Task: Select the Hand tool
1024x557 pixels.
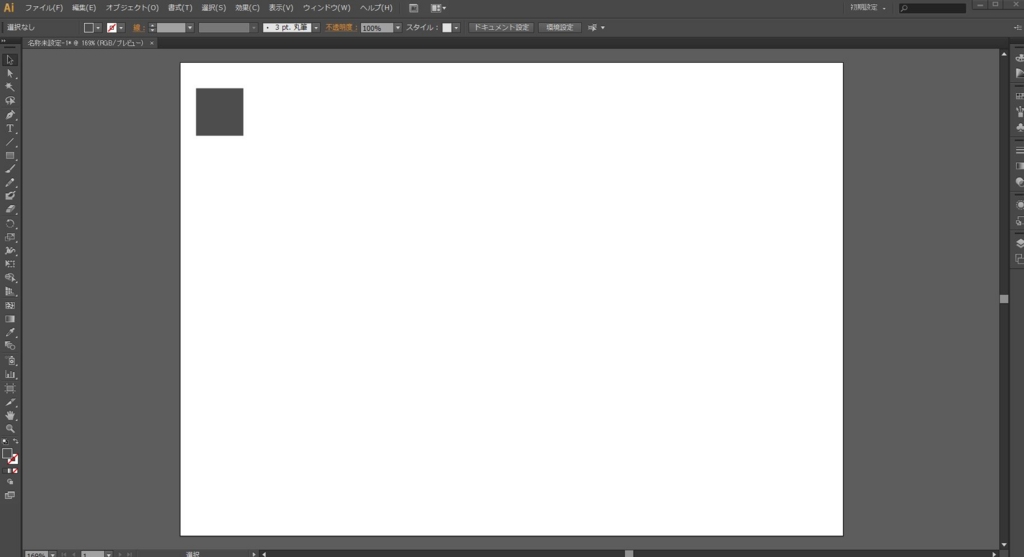Action: pos(10,415)
